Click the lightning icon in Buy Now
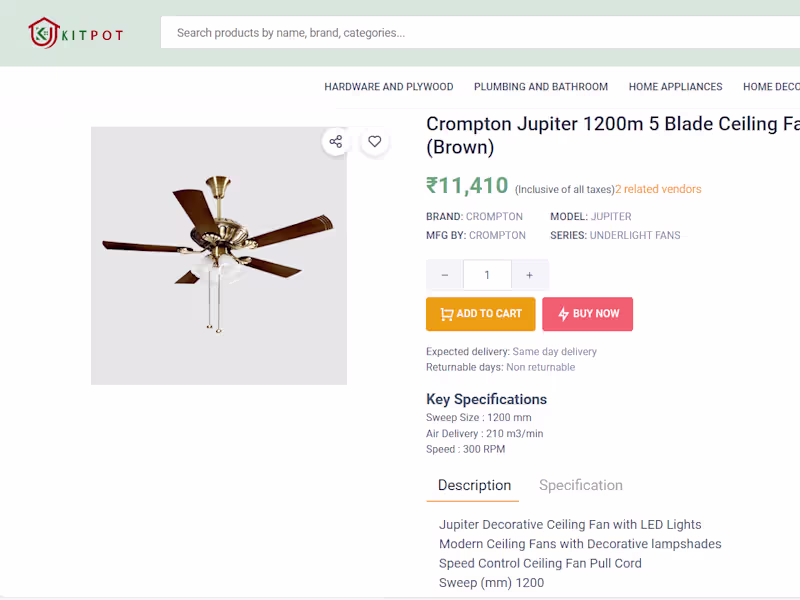Viewport: 800px width, 600px height. (x=566, y=314)
